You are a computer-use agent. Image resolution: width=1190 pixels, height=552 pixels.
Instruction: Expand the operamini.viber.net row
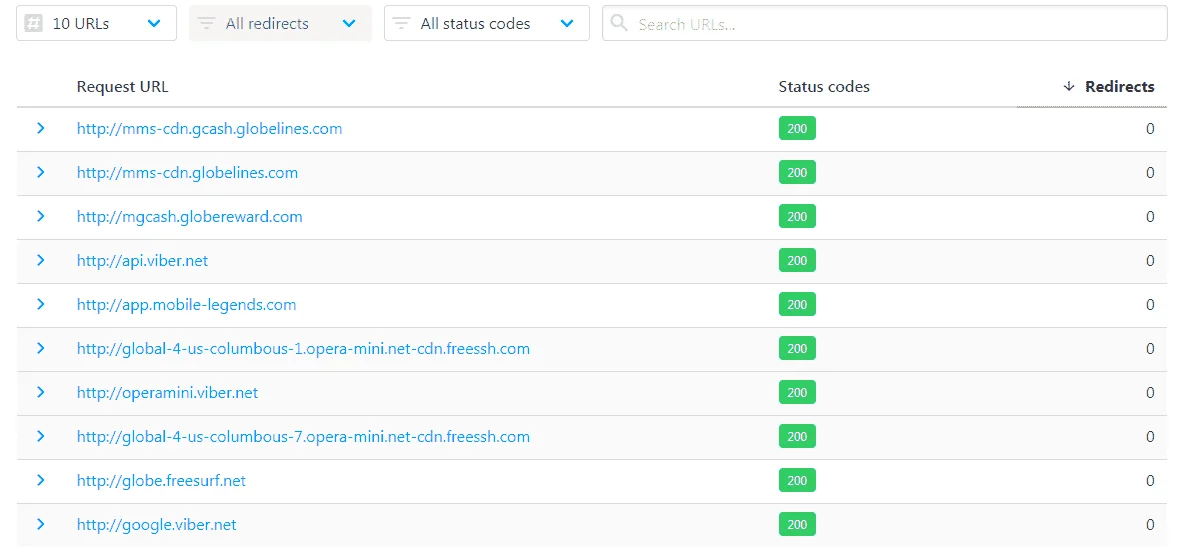pyautogui.click(x=41, y=393)
